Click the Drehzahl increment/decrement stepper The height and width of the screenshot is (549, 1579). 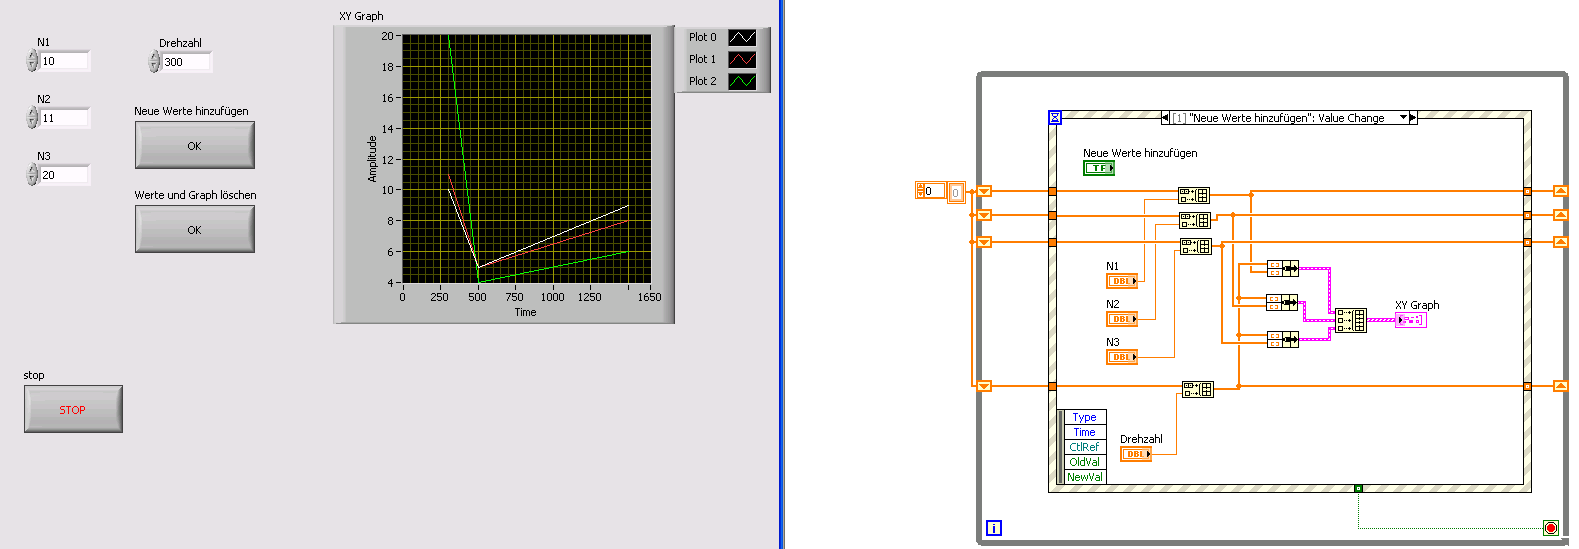pyautogui.click(x=154, y=62)
